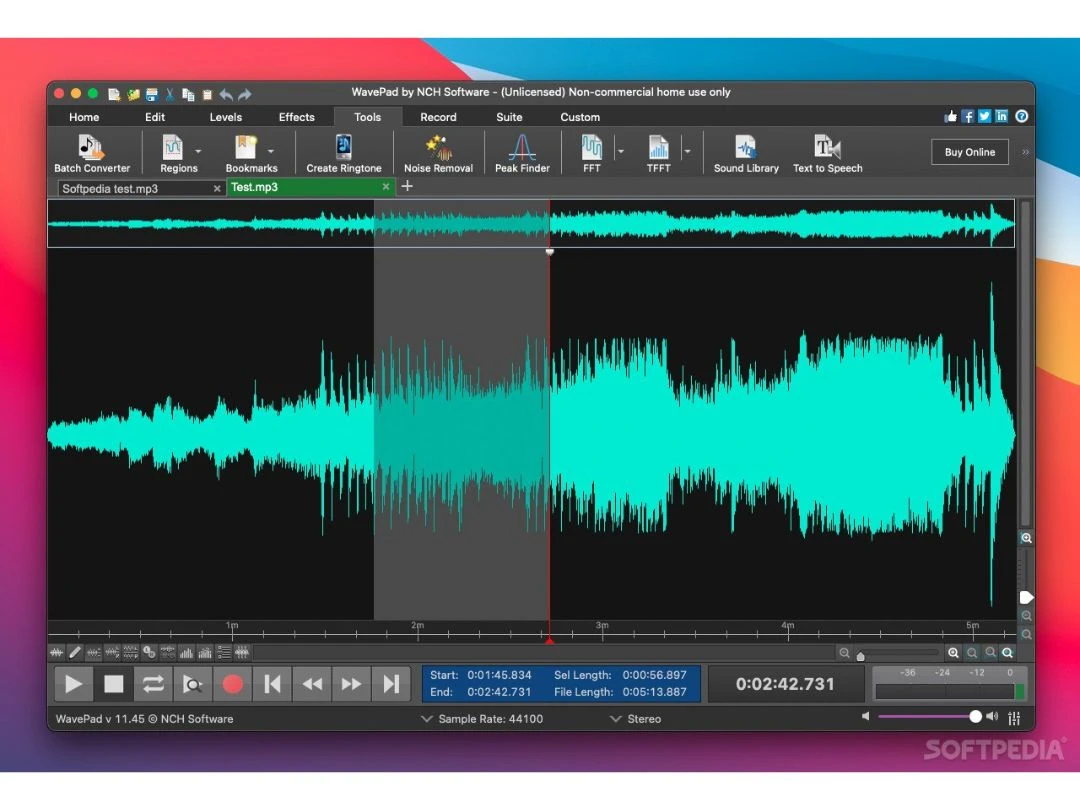1080x810 pixels.
Task: Click the Rewind button
Action: pos(312,684)
